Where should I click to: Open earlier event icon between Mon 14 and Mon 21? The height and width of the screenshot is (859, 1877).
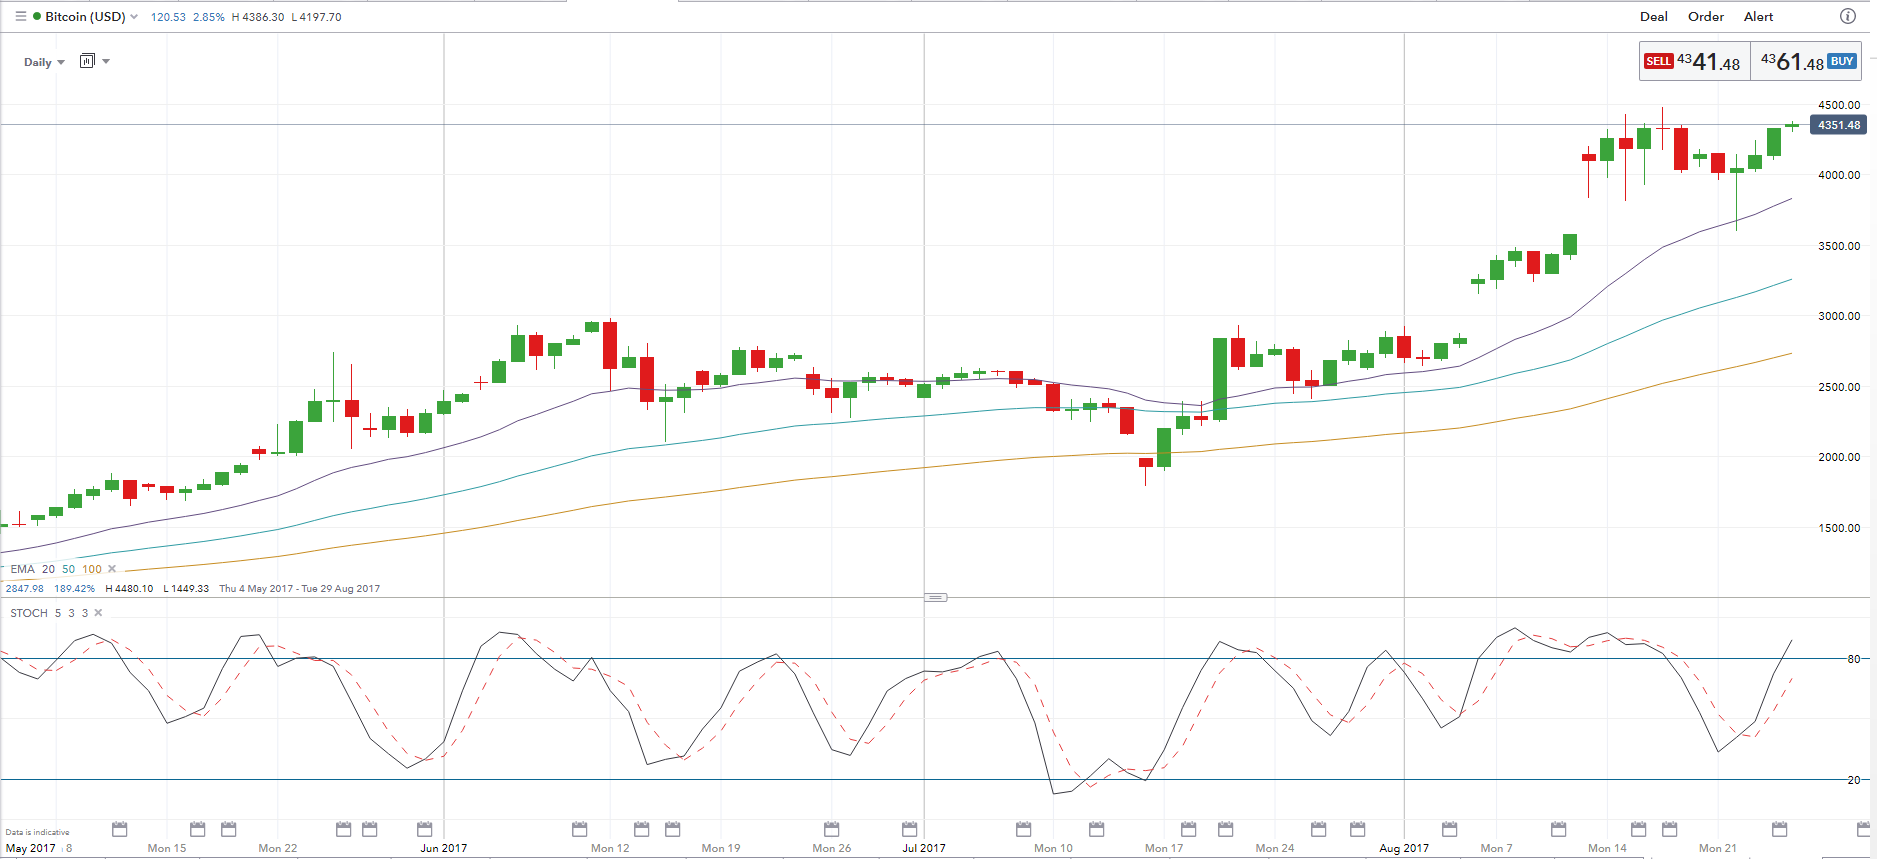(x=1639, y=829)
